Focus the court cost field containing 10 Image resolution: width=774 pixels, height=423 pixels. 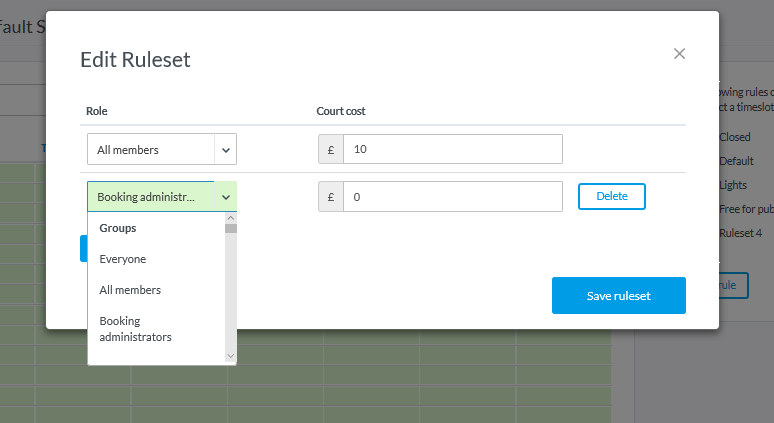(452, 149)
